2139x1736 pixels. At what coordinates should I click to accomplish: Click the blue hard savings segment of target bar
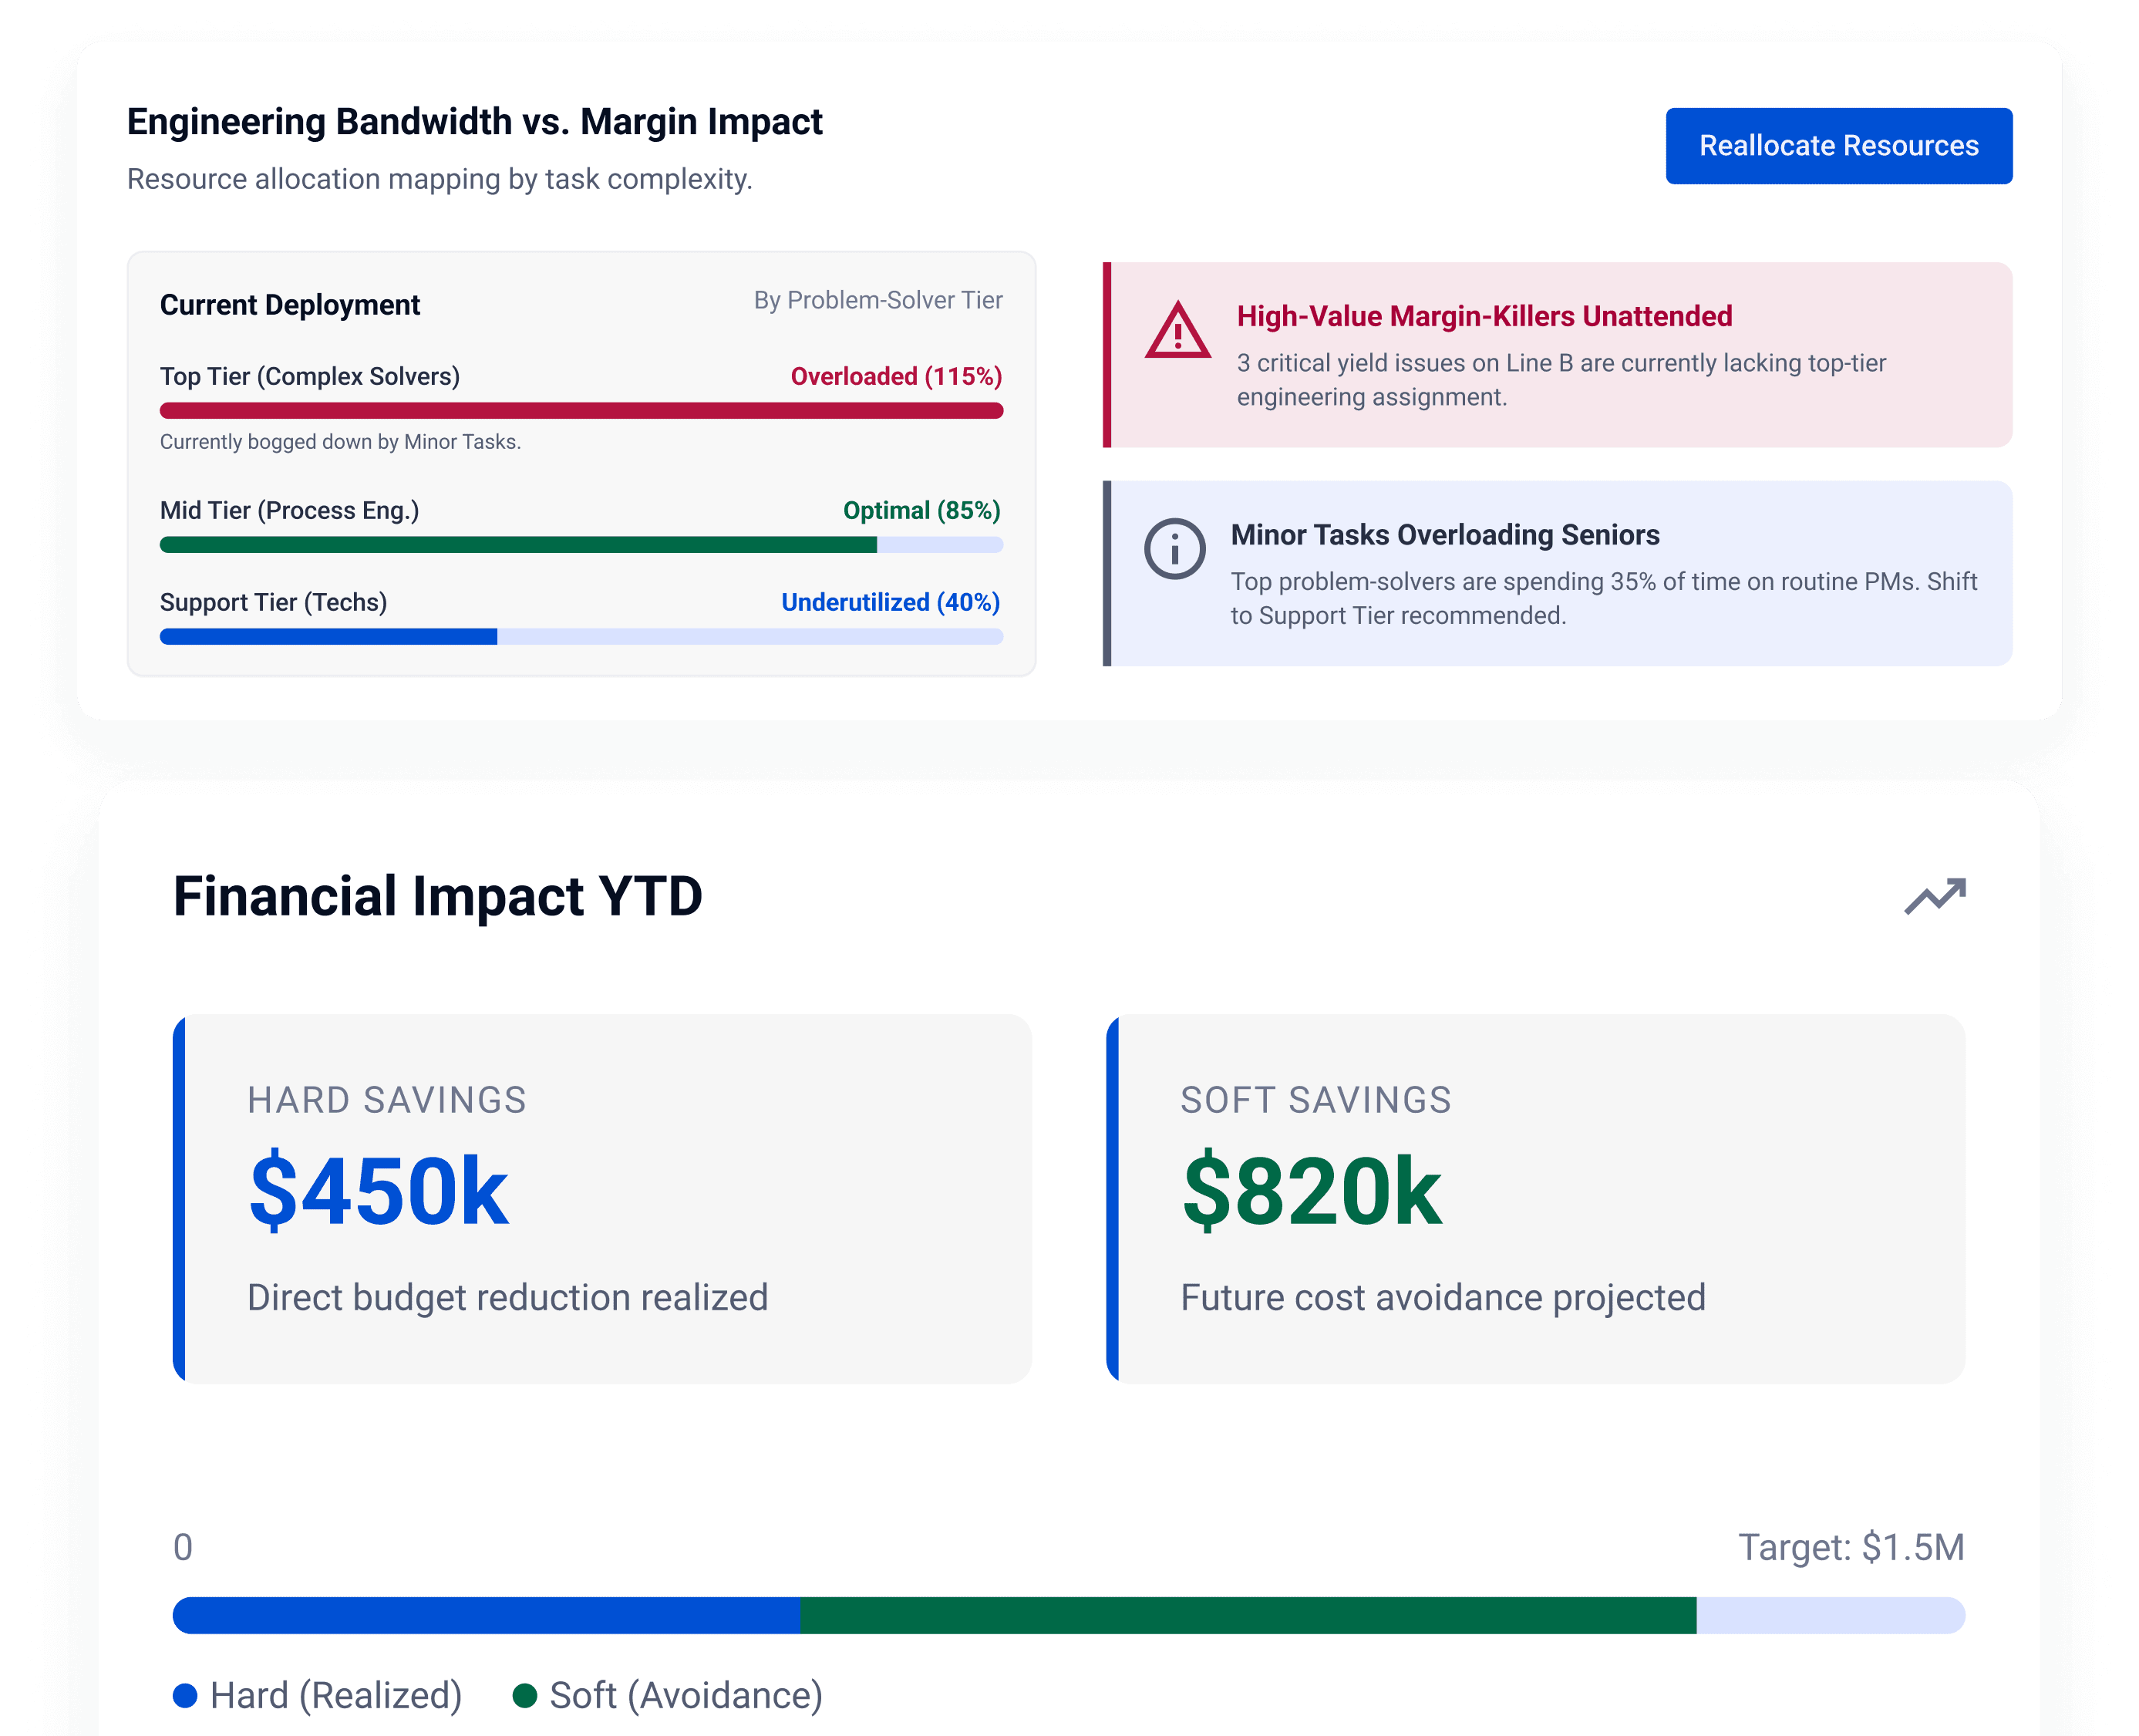pos(486,1615)
